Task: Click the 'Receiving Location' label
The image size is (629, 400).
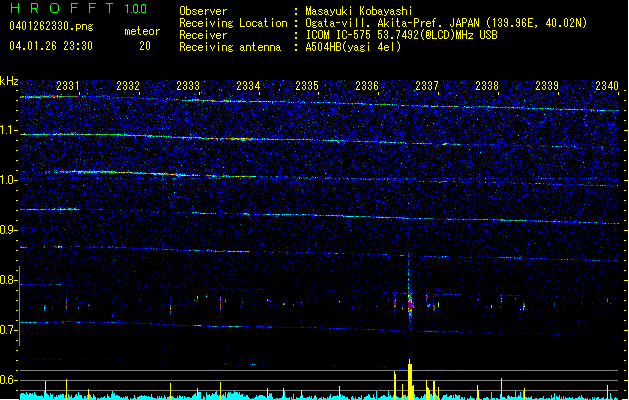Action: click(x=233, y=23)
